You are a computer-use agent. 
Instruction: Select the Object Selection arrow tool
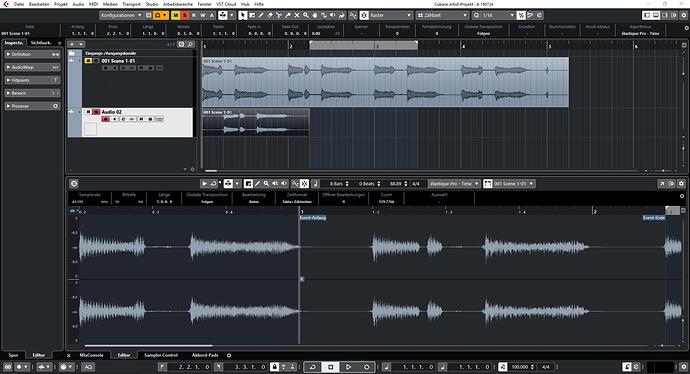point(242,15)
